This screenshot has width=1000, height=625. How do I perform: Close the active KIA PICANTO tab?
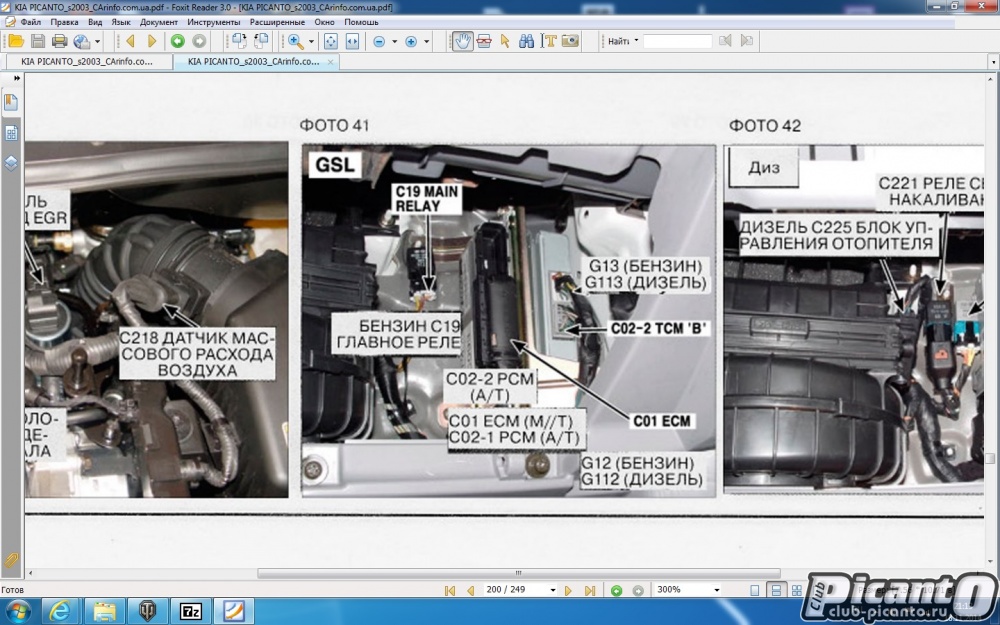330,62
